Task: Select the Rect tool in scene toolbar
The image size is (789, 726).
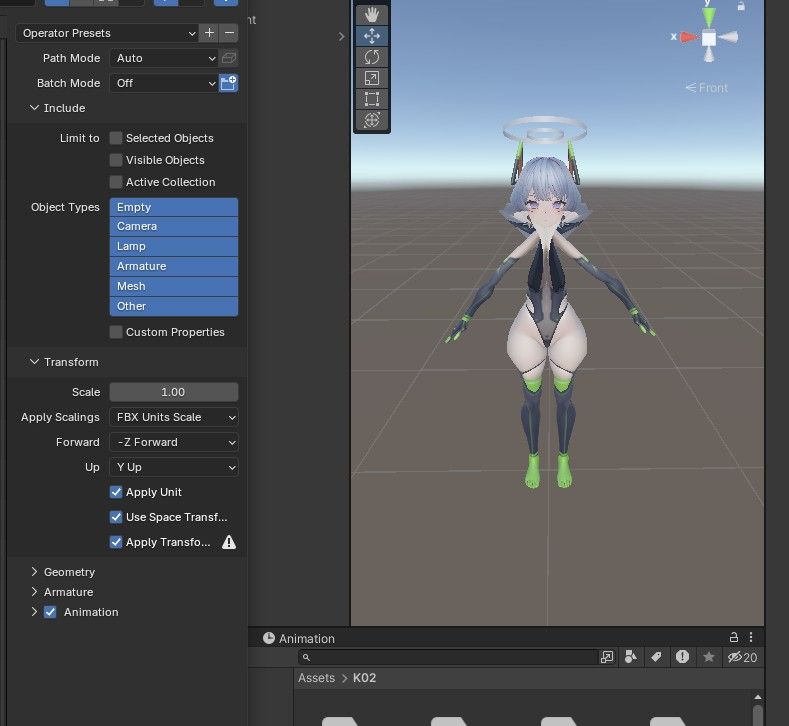Action: click(x=372, y=99)
